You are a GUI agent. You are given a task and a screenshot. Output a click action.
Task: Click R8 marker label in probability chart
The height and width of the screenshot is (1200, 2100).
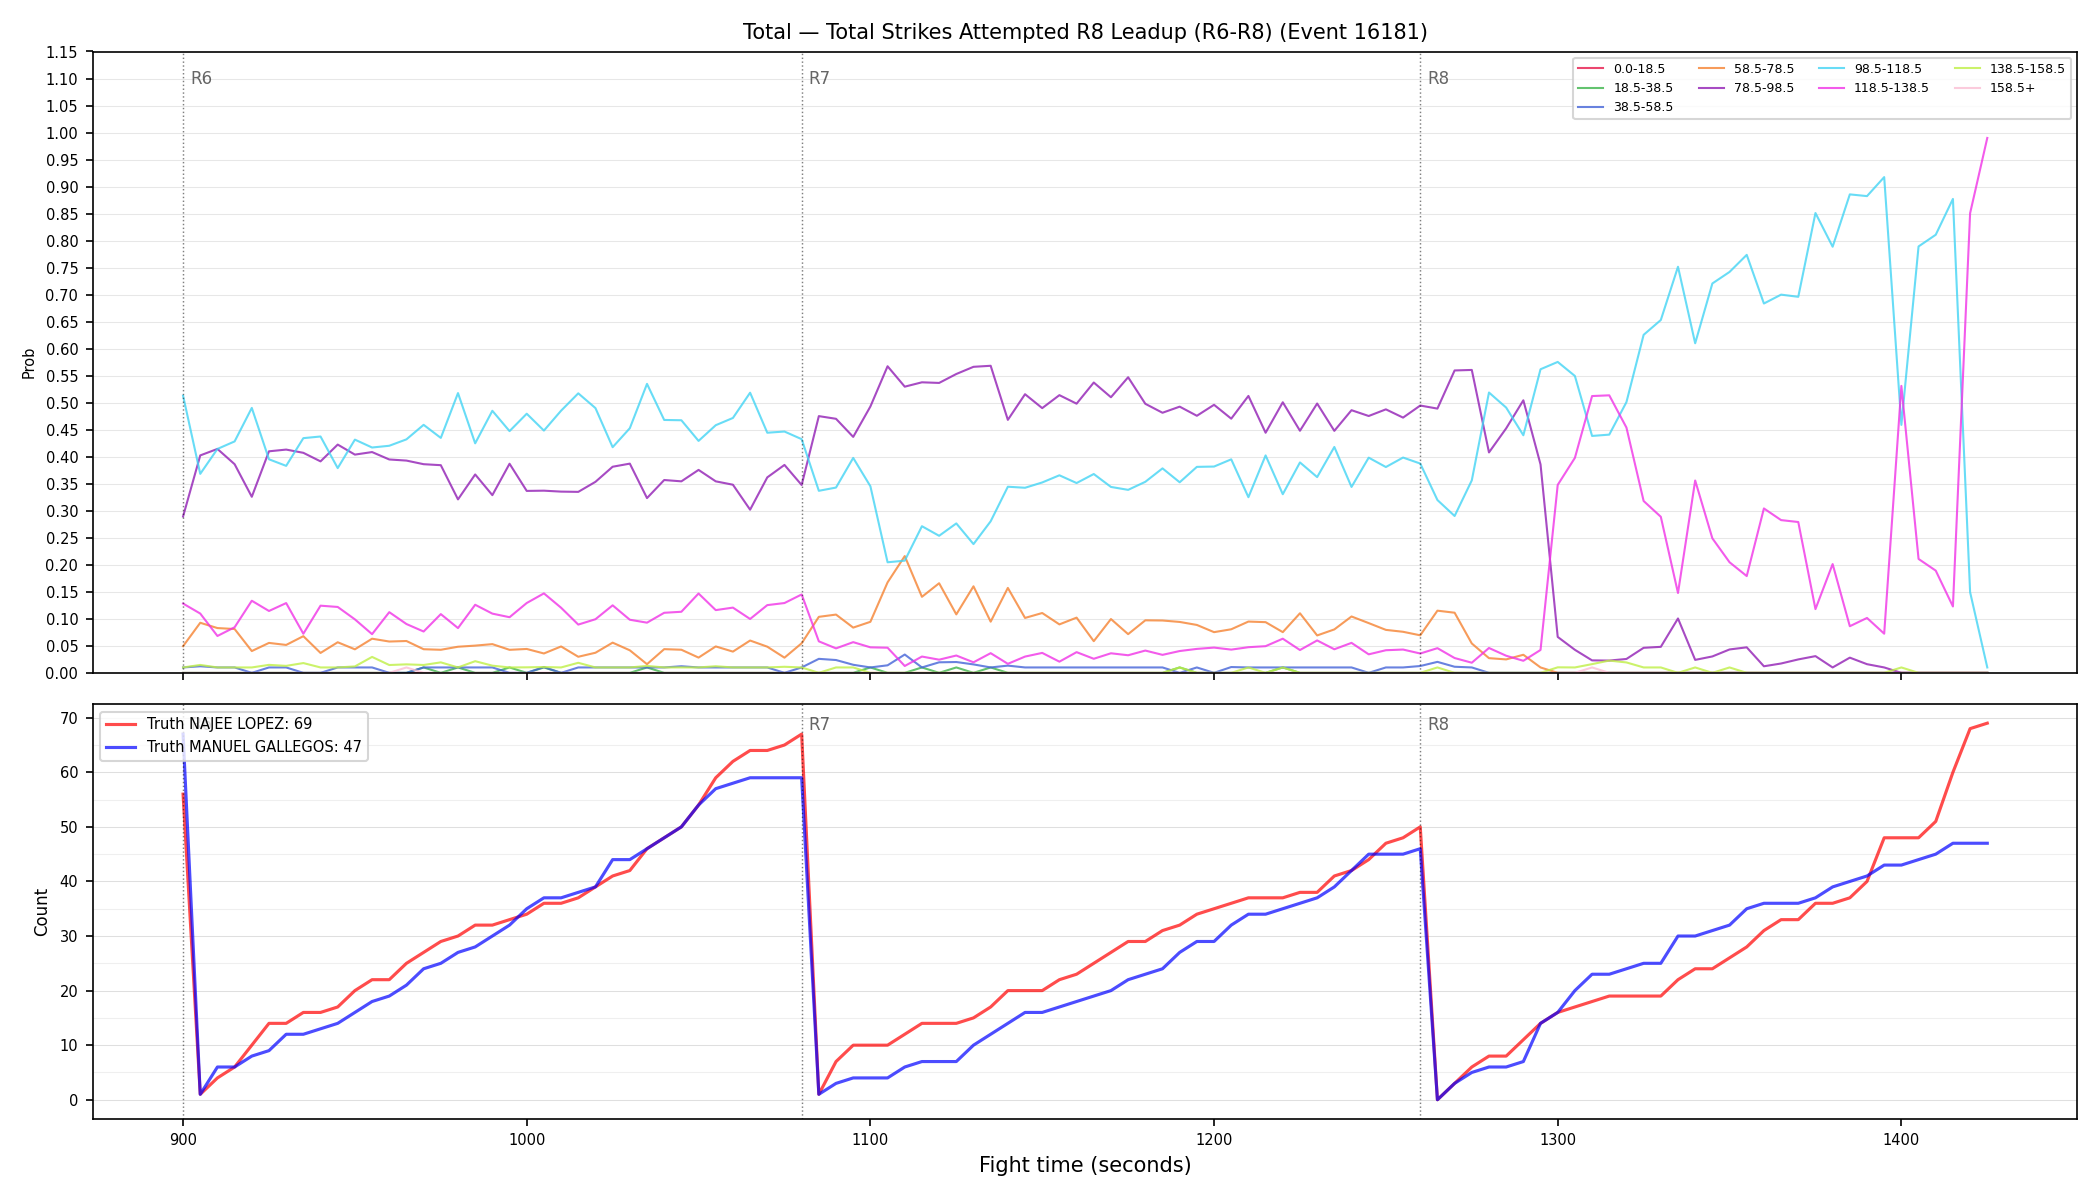1438,79
